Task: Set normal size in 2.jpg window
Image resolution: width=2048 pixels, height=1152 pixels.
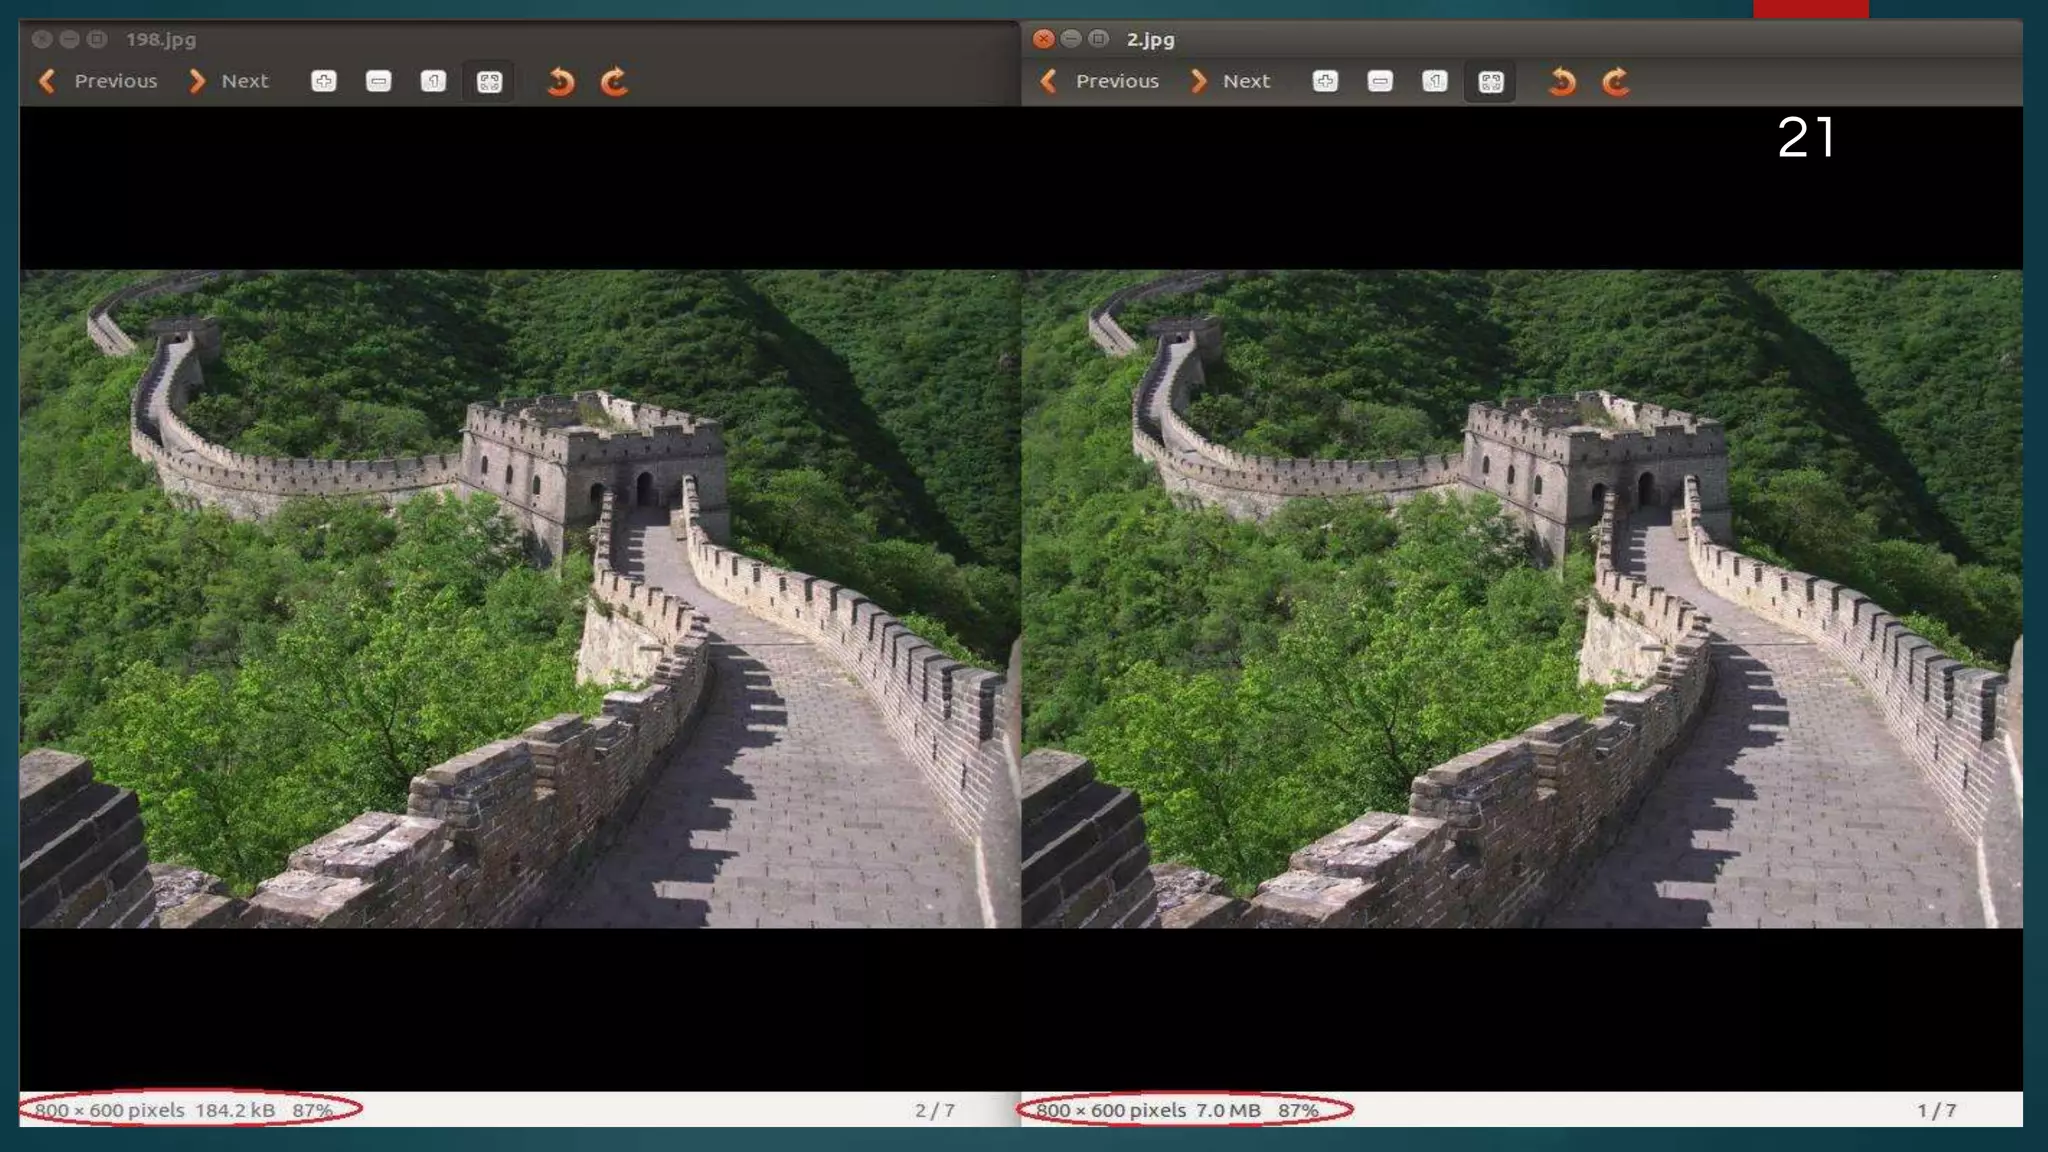Action: point(1435,81)
